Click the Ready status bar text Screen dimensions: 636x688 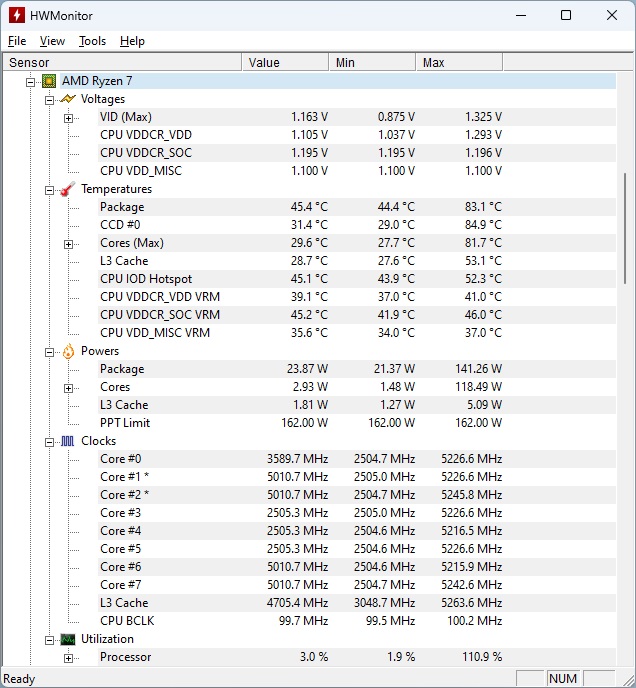tap(19, 679)
